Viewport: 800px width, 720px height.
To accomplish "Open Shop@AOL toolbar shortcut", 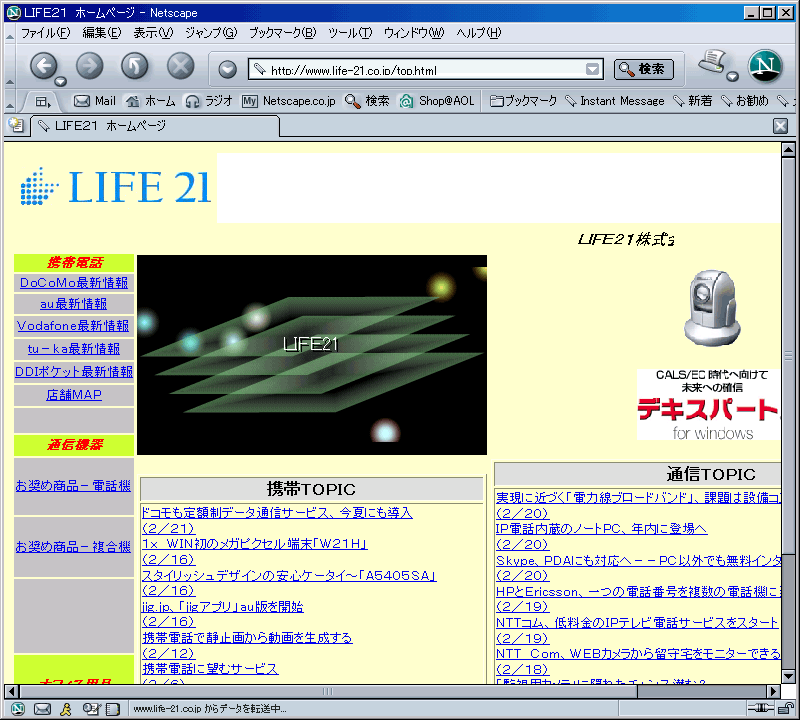I will click(x=437, y=101).
